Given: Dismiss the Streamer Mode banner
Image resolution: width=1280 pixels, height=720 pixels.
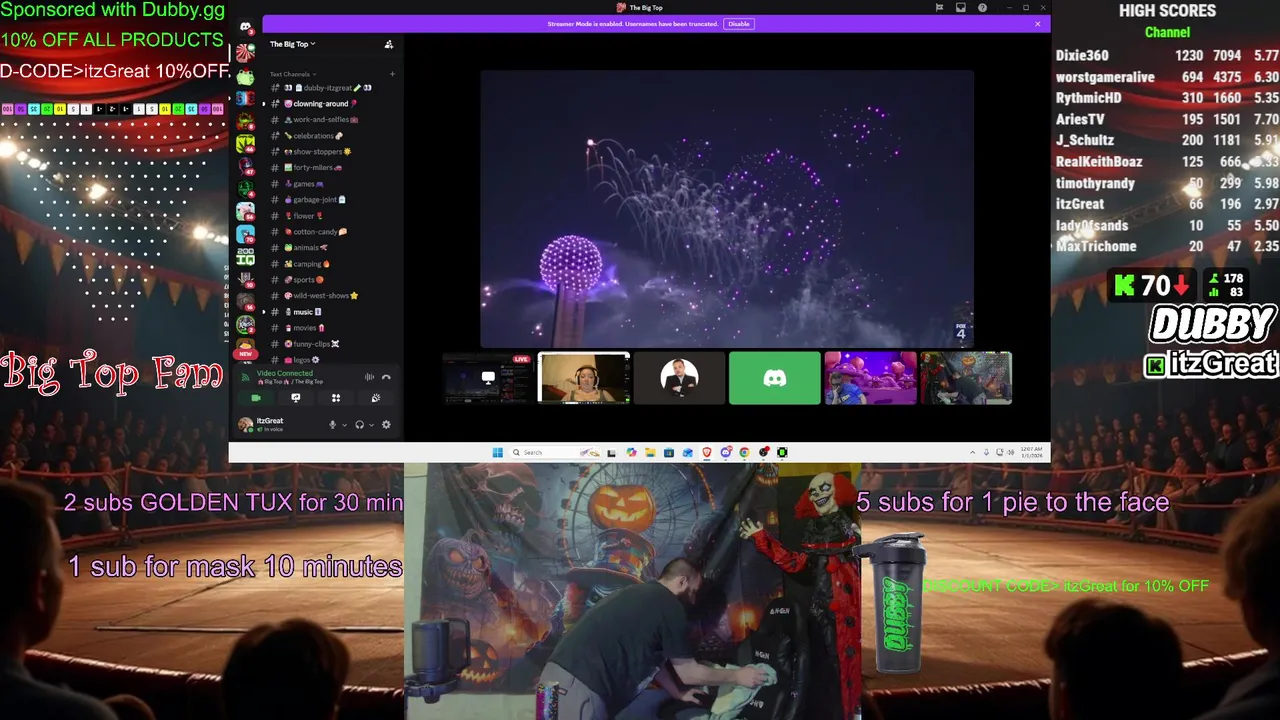Looking at the screenshot, I should click(1037, 24).
